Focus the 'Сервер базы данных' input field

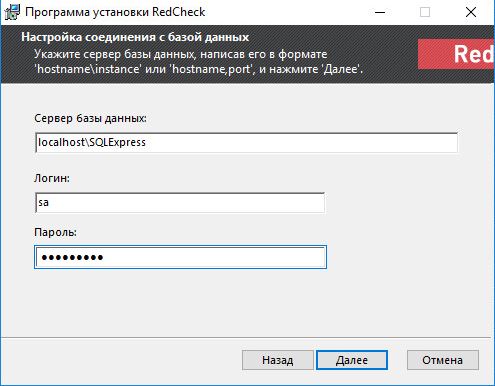point(247,143)
